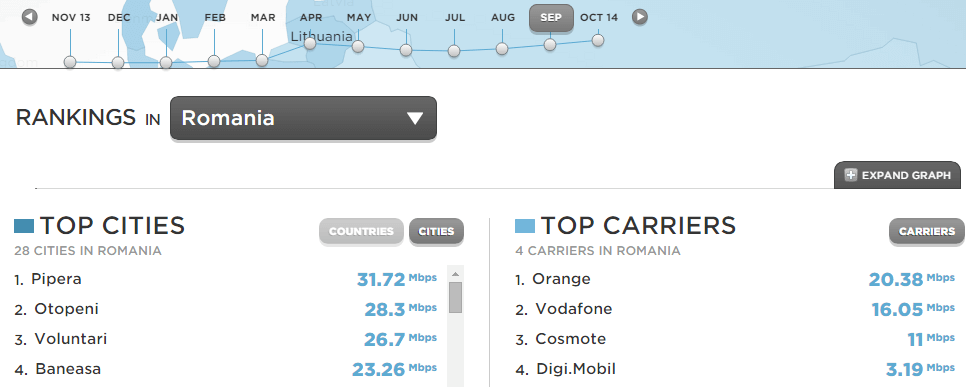
Task: Click the JUN timeline data point
Action: tap(406, 50)
